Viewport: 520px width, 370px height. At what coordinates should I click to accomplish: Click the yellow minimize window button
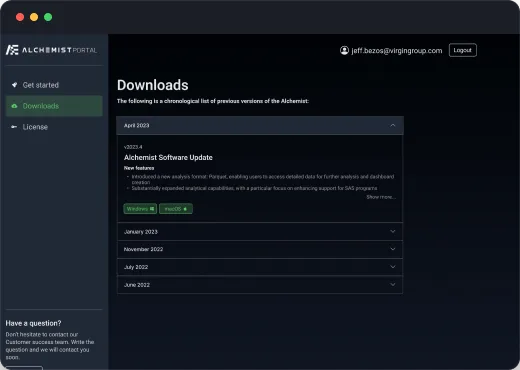coord(34,17)
